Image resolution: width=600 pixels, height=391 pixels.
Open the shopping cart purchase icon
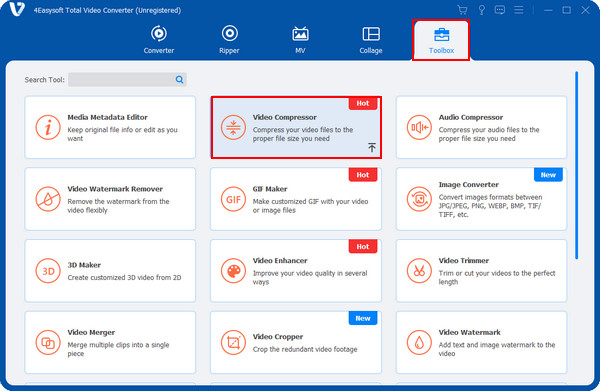462,10
